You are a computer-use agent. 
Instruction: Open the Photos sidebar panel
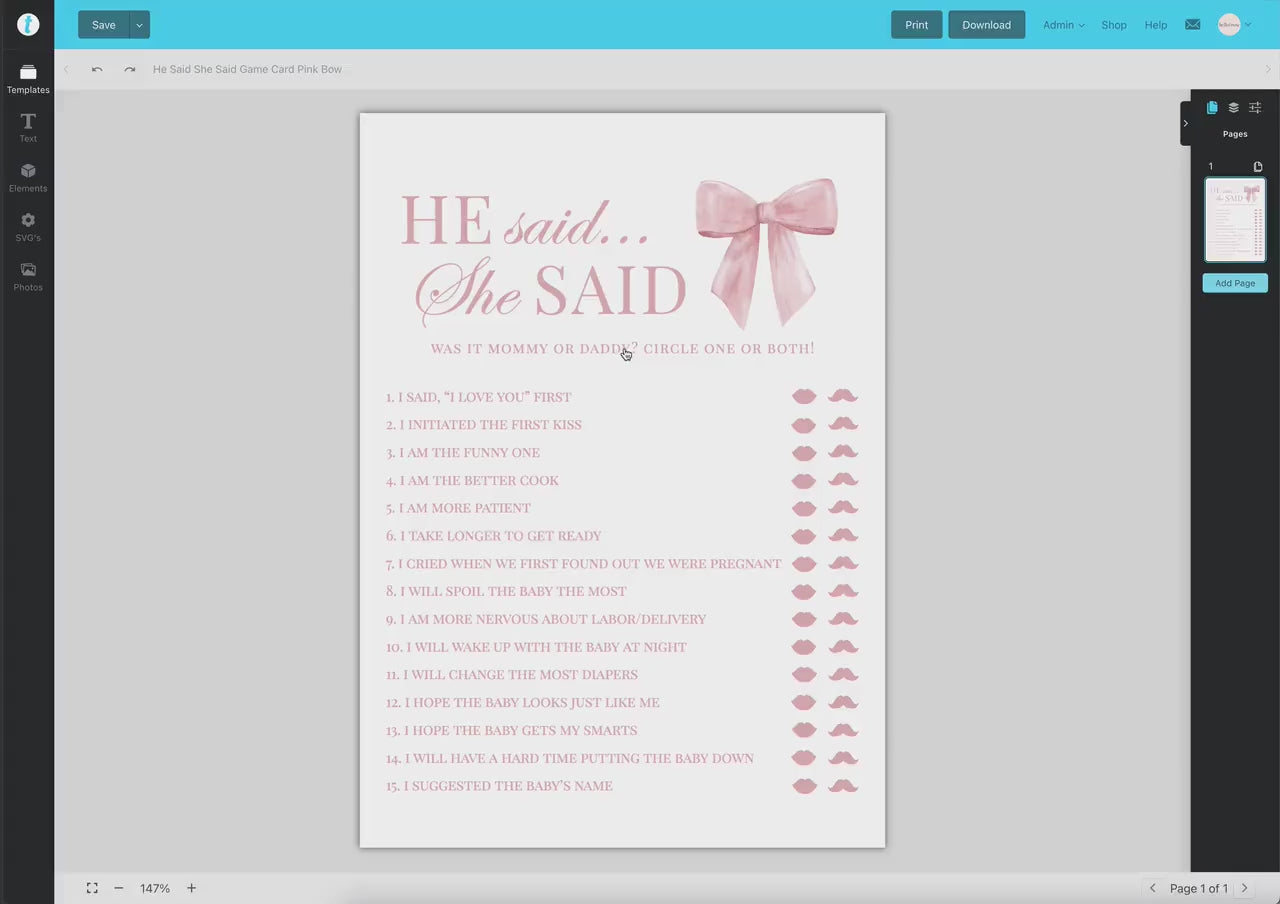(x=28, y=277)
